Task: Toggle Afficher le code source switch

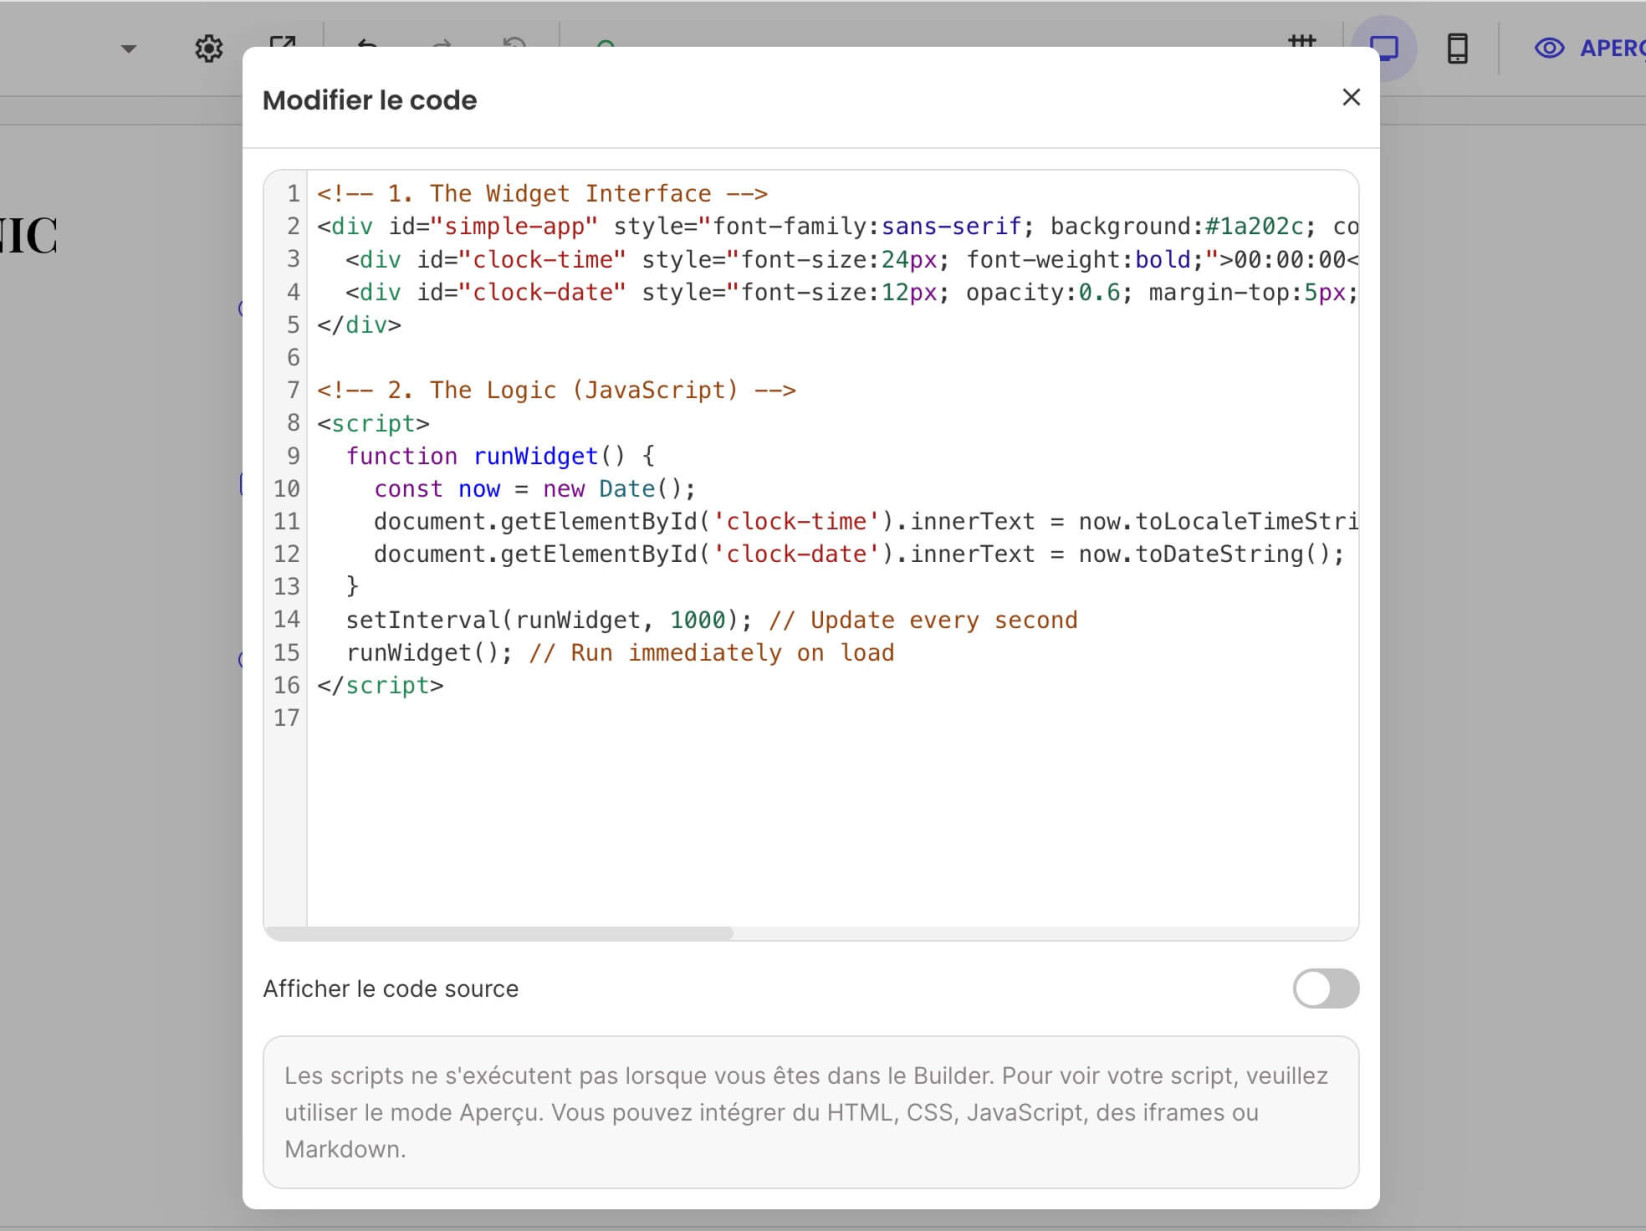Action: point(1325,988)
